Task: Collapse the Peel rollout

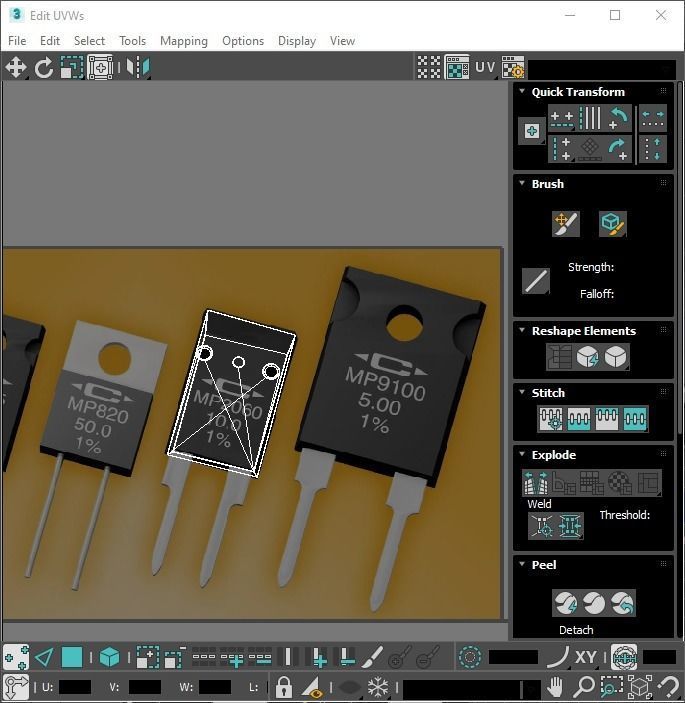Action: coord(522,564)
